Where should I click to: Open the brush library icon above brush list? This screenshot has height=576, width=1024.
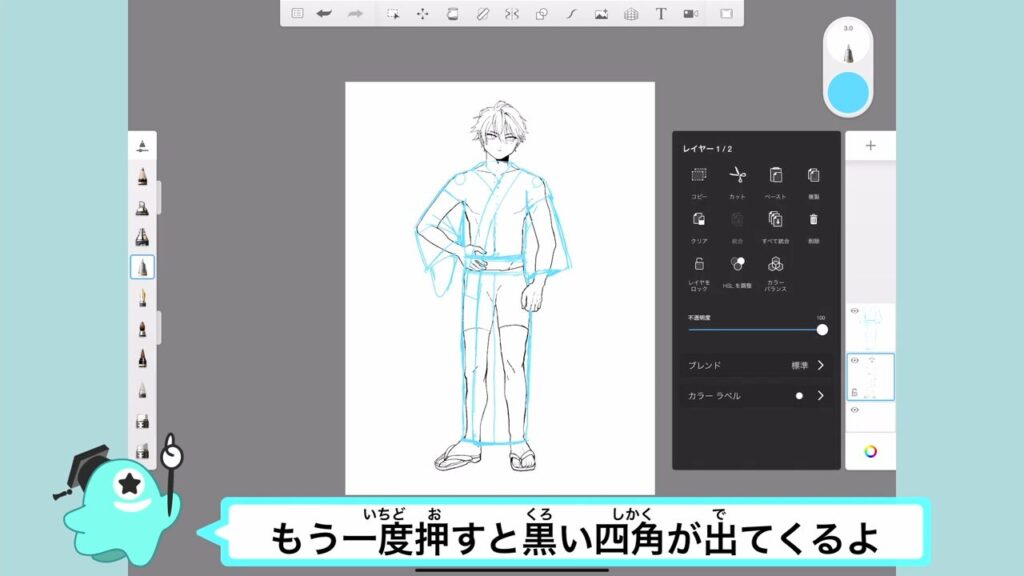point(142,146)
